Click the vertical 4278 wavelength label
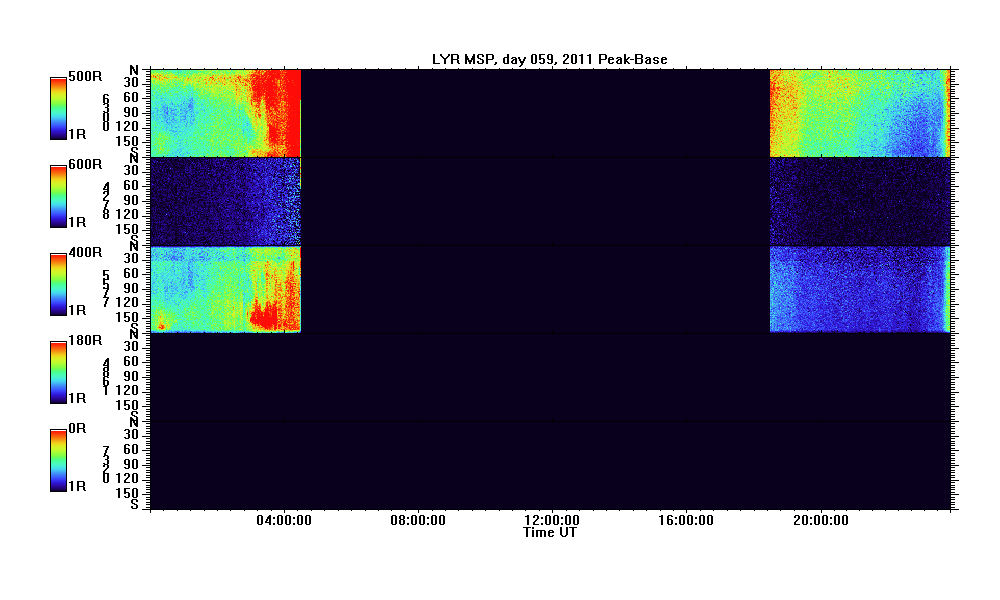This screenshot has width=1000, height=600. (106, 200)
